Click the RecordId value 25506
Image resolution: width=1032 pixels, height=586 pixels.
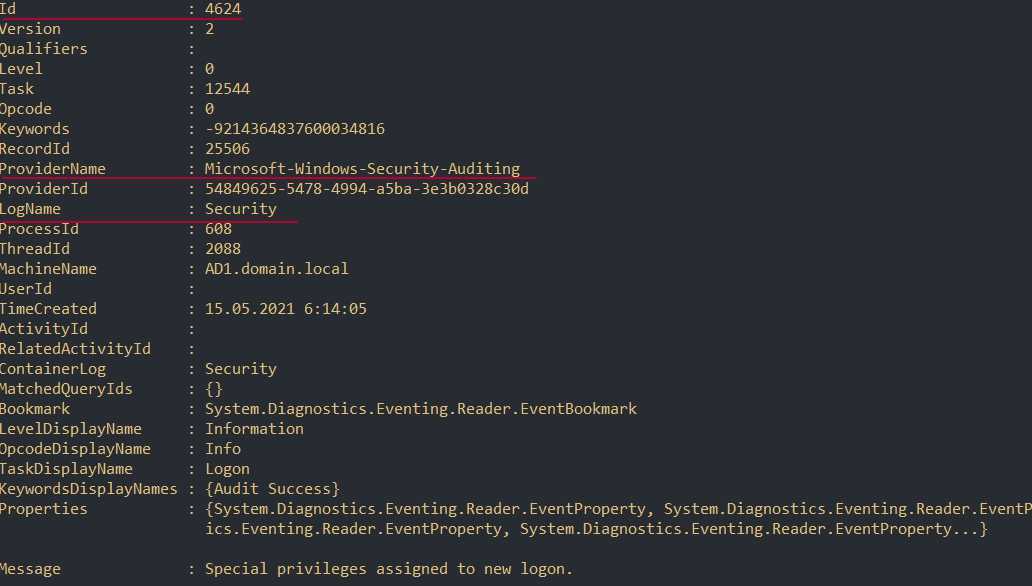pyautogui.click(x=227, y=149)
